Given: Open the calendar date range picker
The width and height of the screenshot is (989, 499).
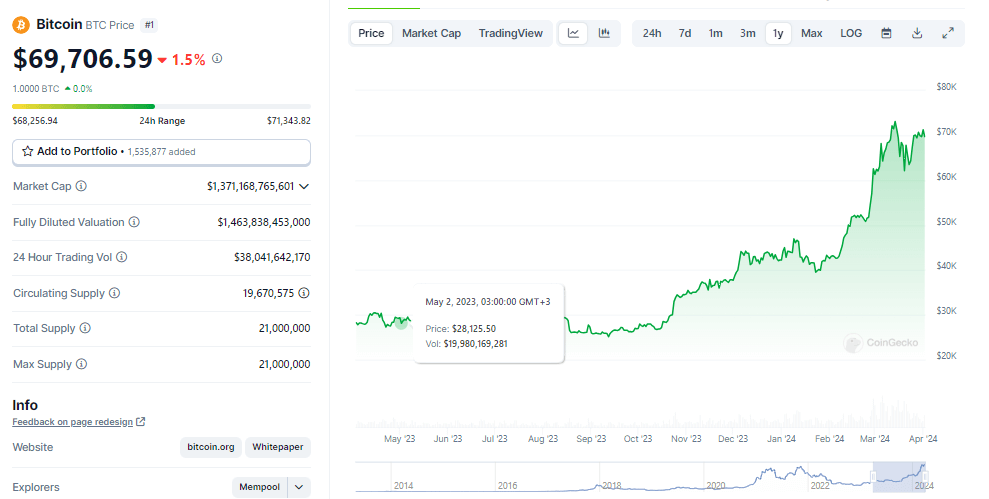Looking at the screenshot, I should [886, 33].
